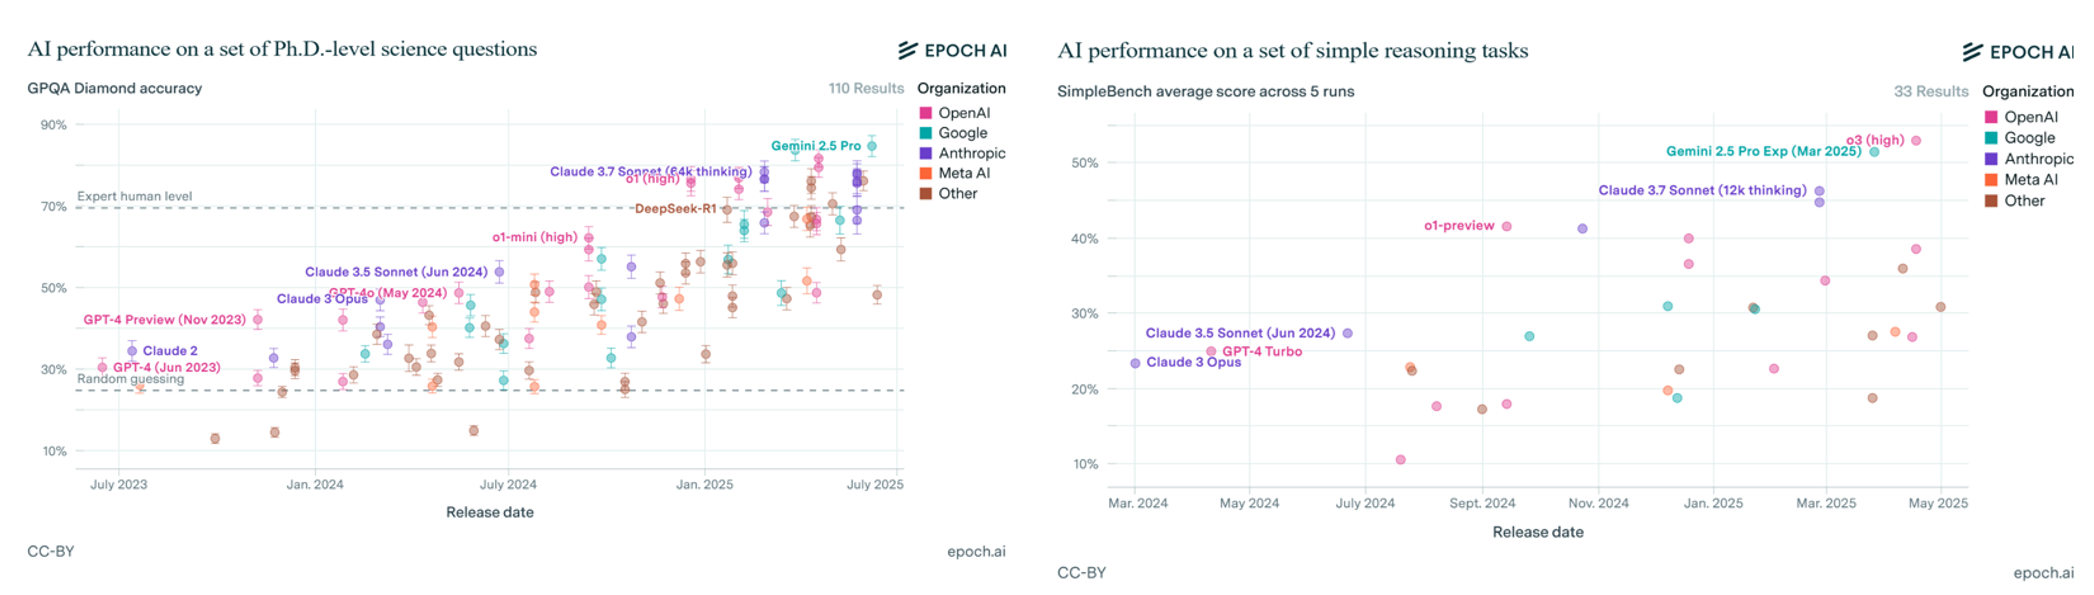Toggle the Anthropic legend entry in the GPQA chart
Viewport: 2094px width, 595px height.
pos(971,153)
